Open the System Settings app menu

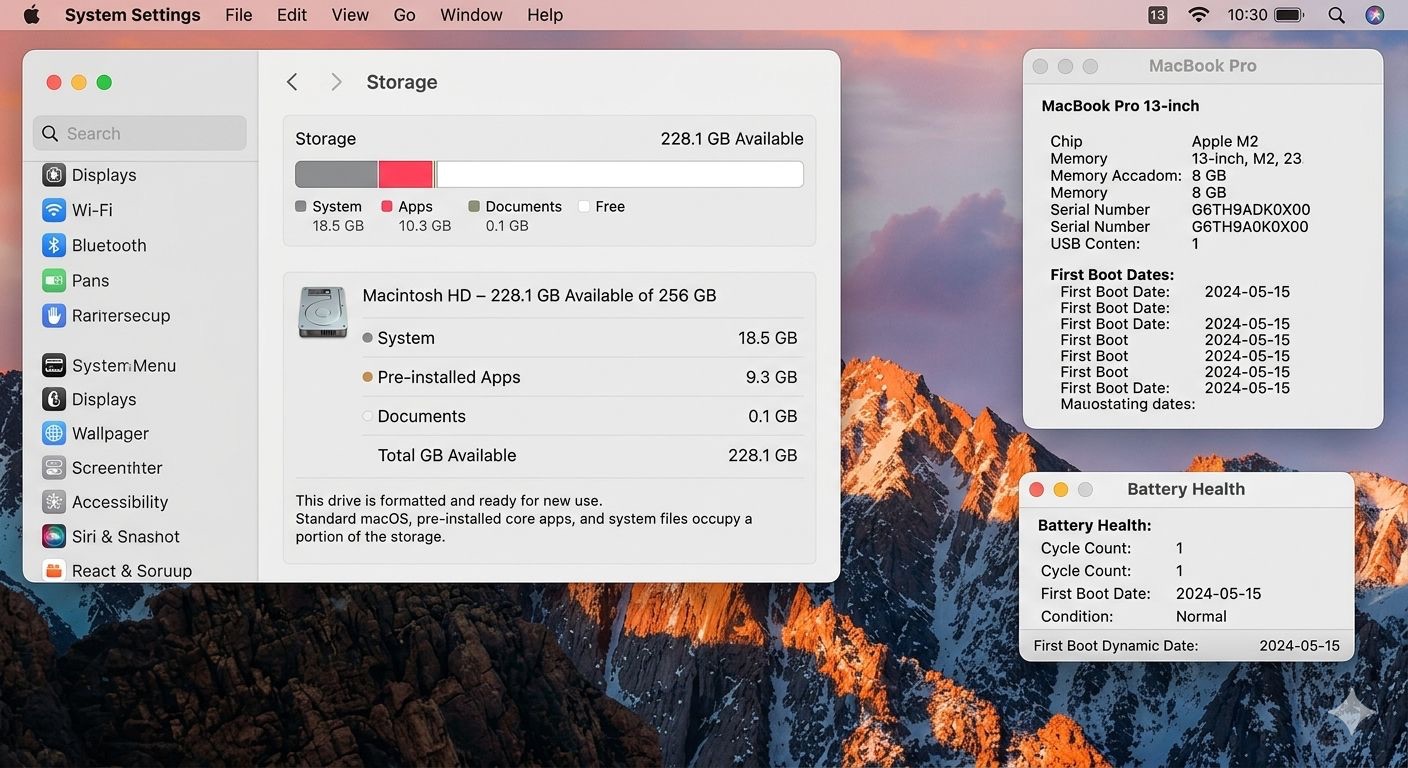(x=132, y=15)
